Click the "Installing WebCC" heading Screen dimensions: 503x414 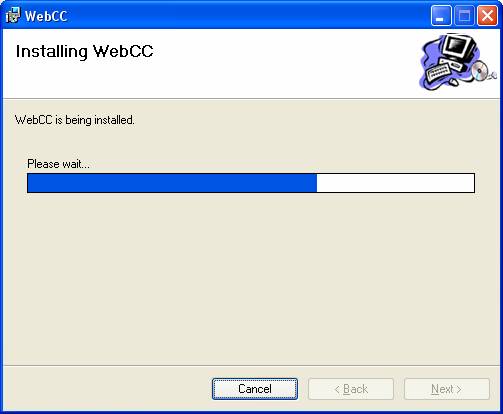84,52
